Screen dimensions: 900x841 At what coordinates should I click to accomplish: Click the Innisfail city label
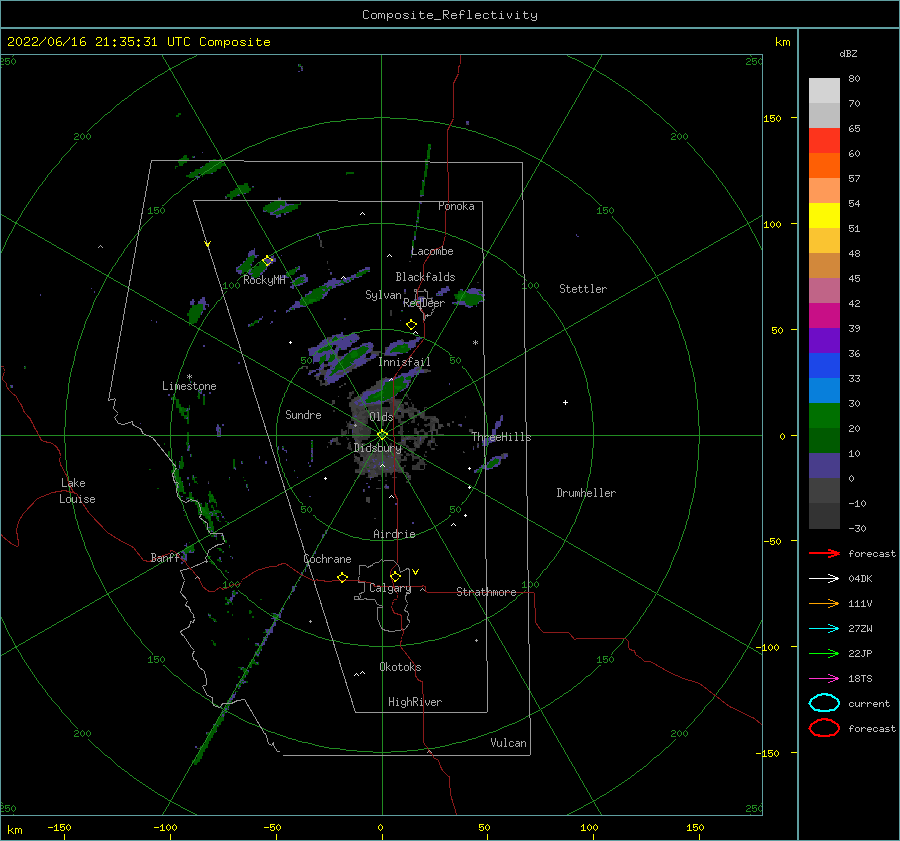coord(405,362)
